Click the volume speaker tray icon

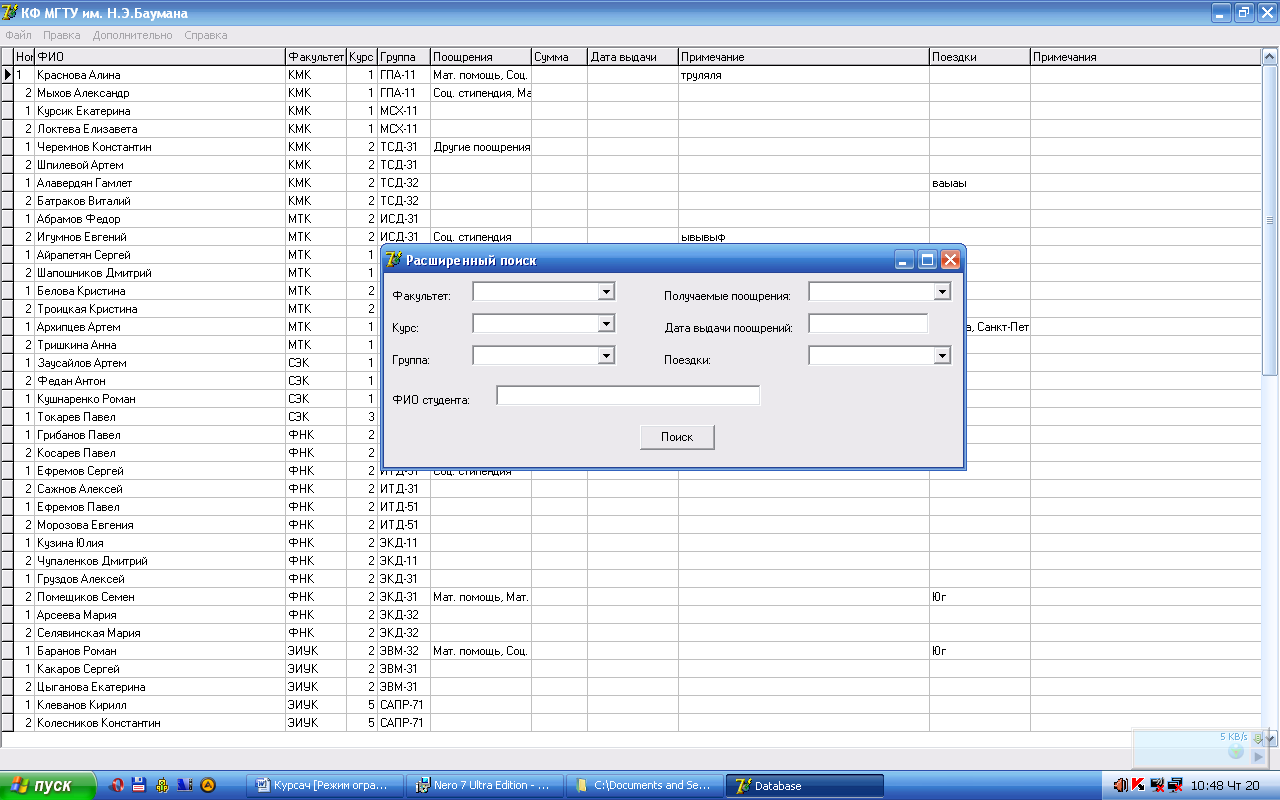click(x=1121, y=785)
